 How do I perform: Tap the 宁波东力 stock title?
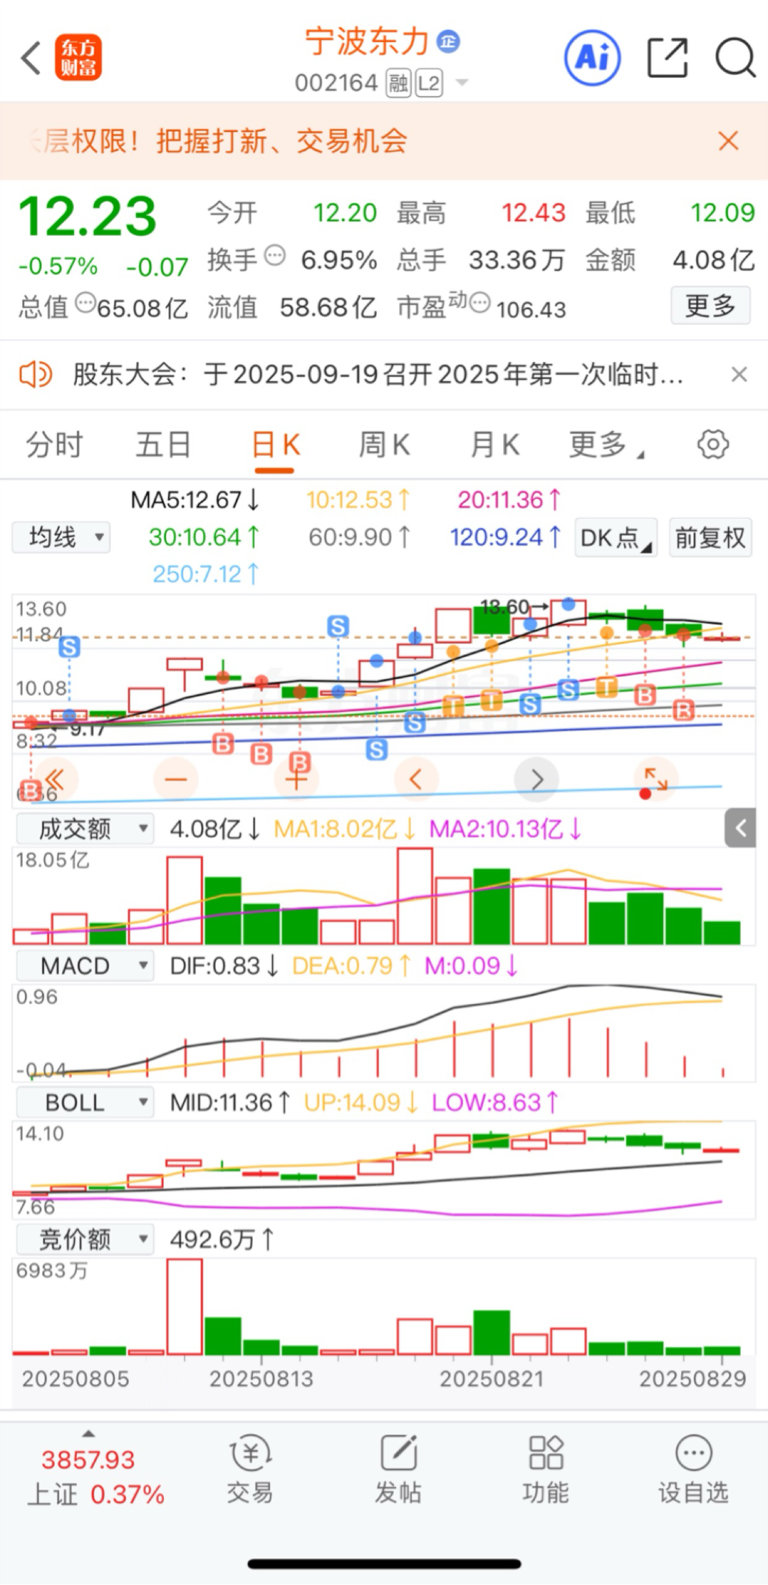click(x=367, y=42)
